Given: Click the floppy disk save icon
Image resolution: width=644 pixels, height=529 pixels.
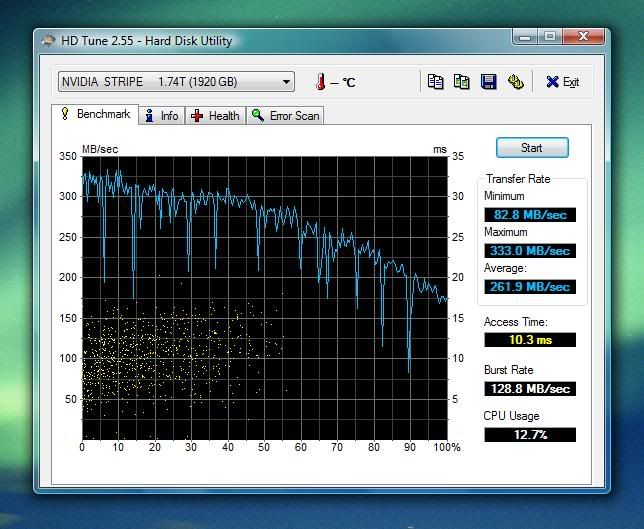Looking at the screenshot, I should (x=489, y=81).
